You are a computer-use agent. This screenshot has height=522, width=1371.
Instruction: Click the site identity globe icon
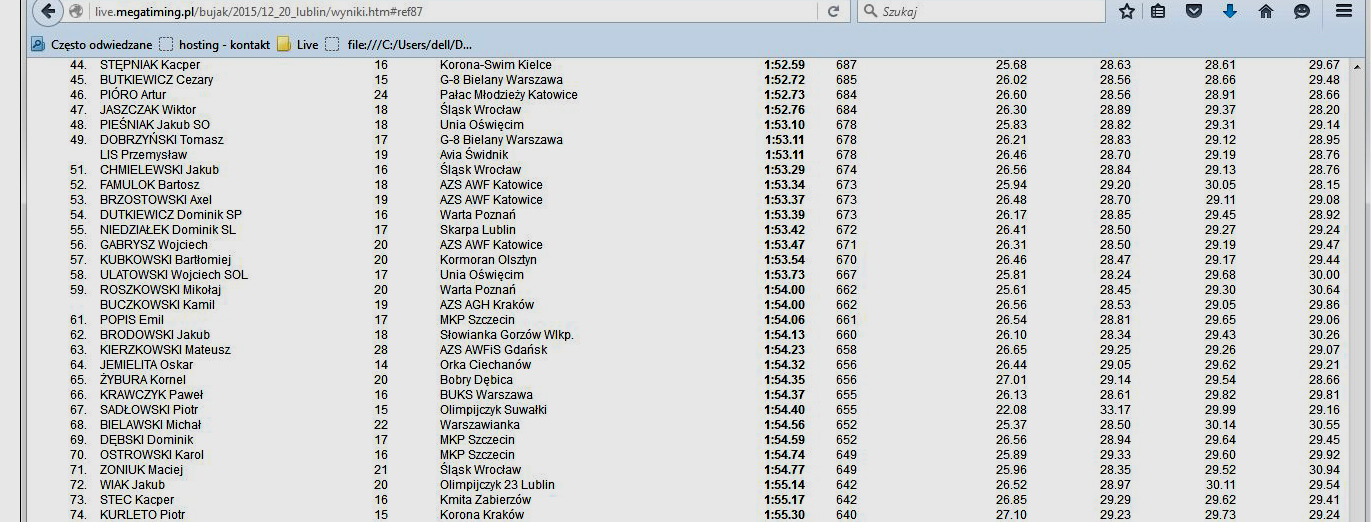point(76,12)
